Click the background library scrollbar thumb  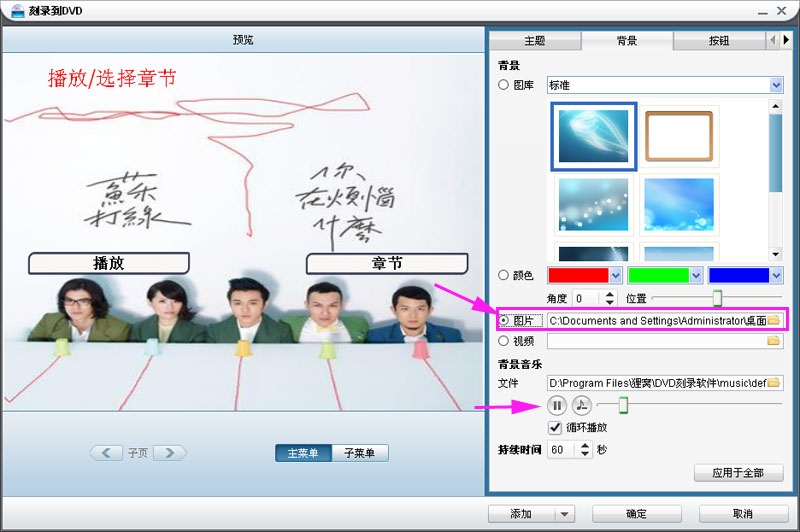click(776, 153)
